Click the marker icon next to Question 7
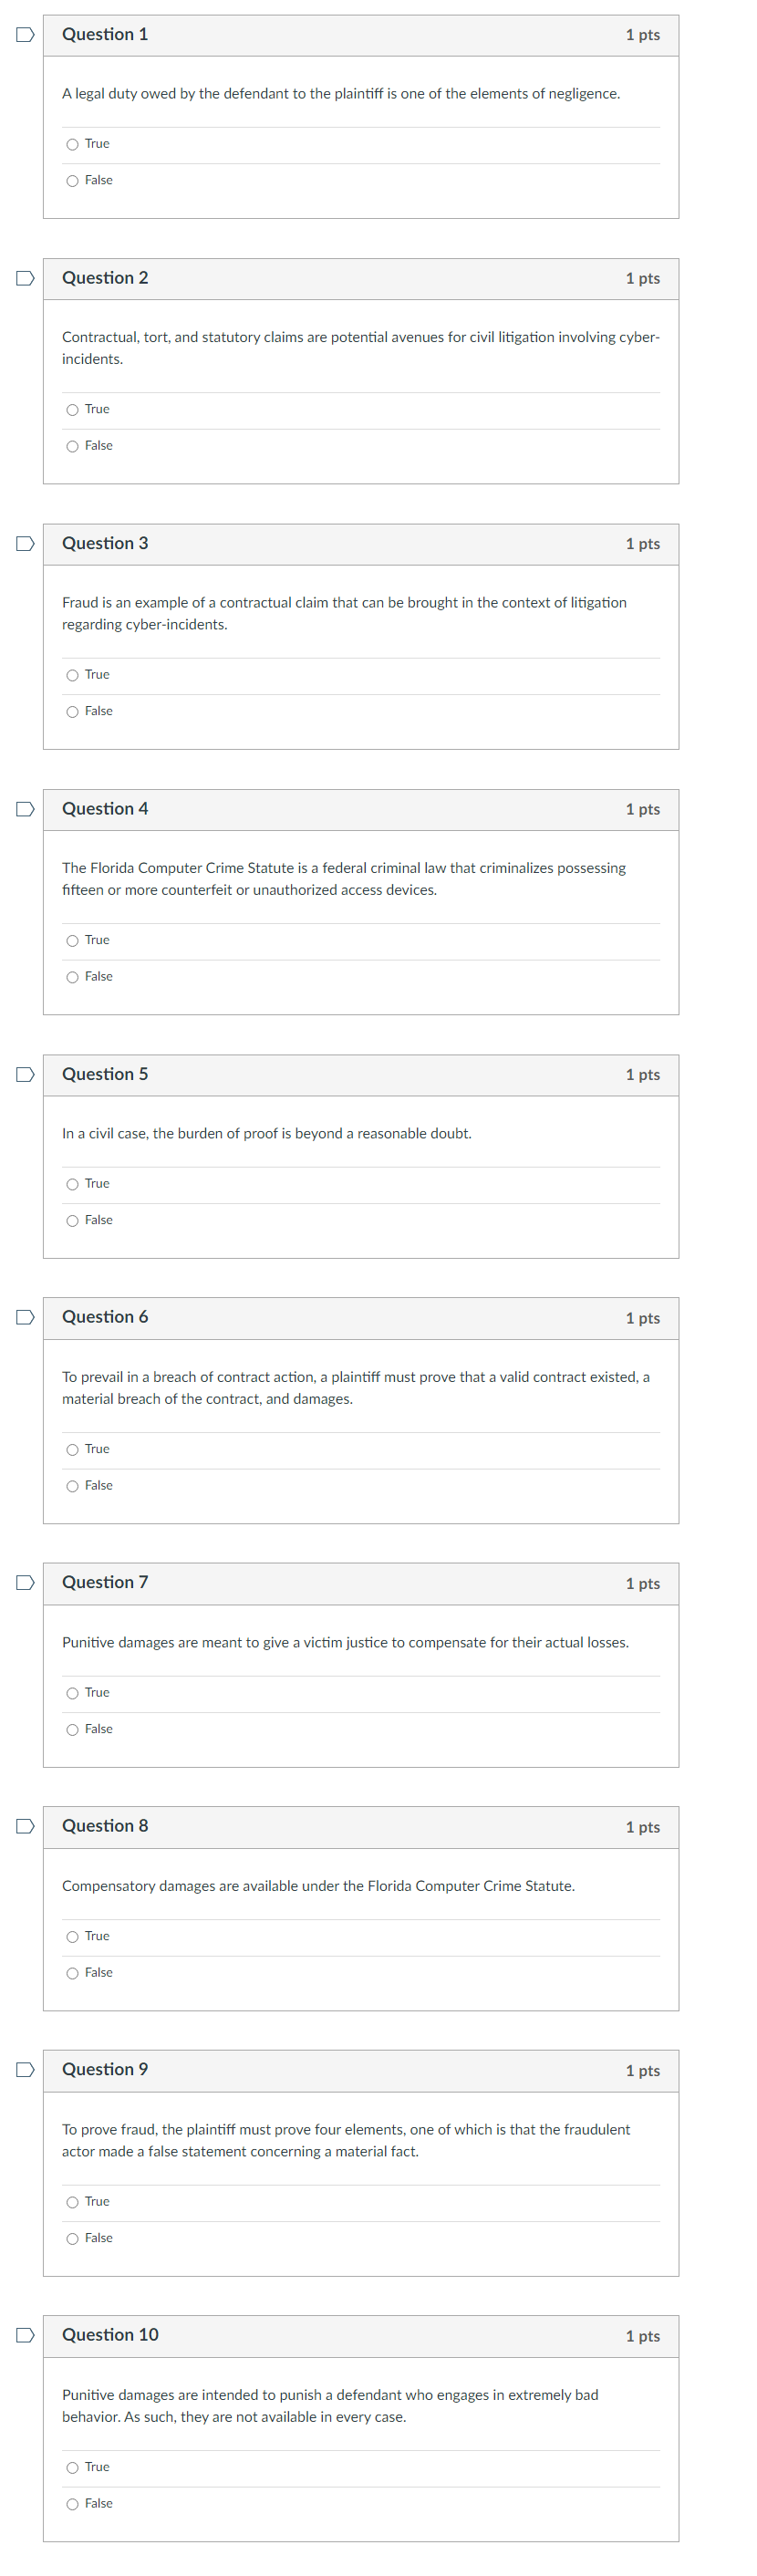 click(x=23, y=1582)
